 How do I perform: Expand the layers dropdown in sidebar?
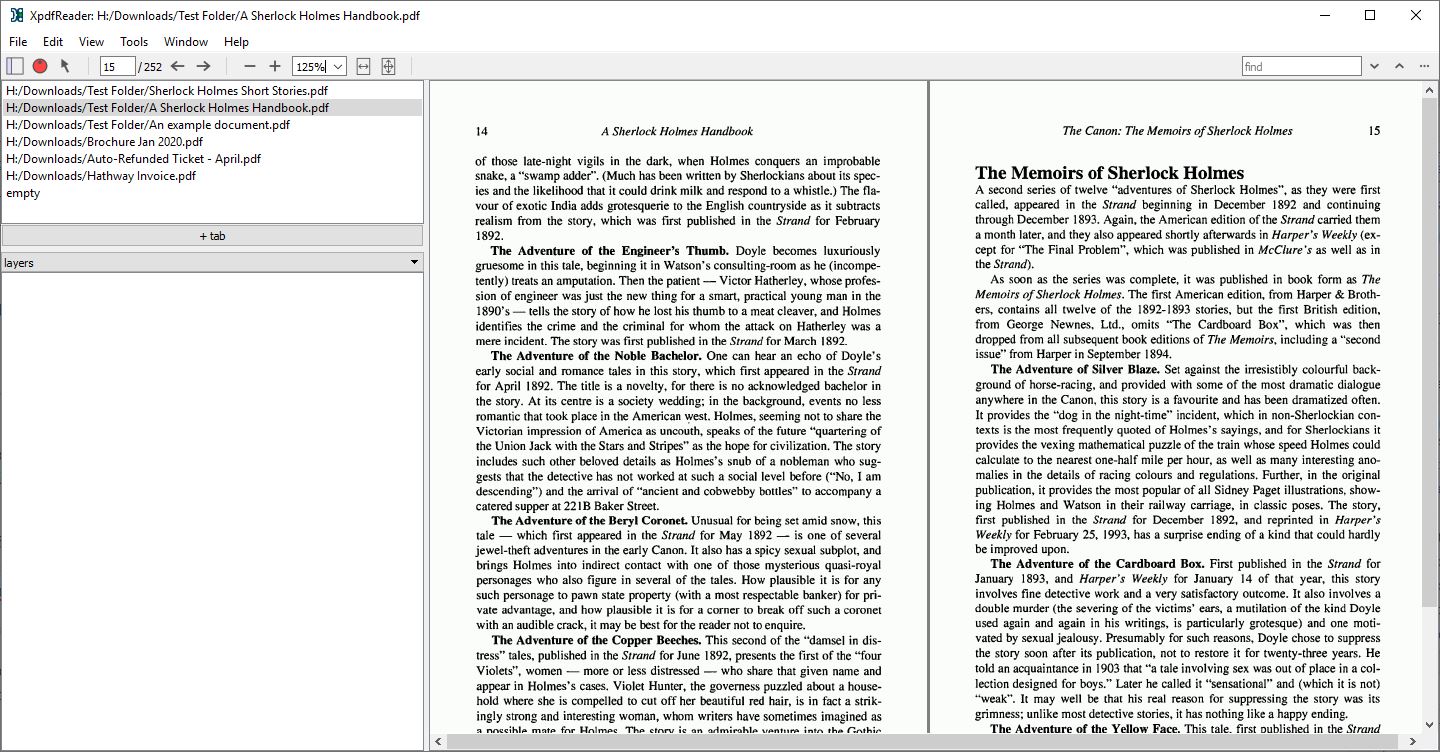(x=414, y=263)
